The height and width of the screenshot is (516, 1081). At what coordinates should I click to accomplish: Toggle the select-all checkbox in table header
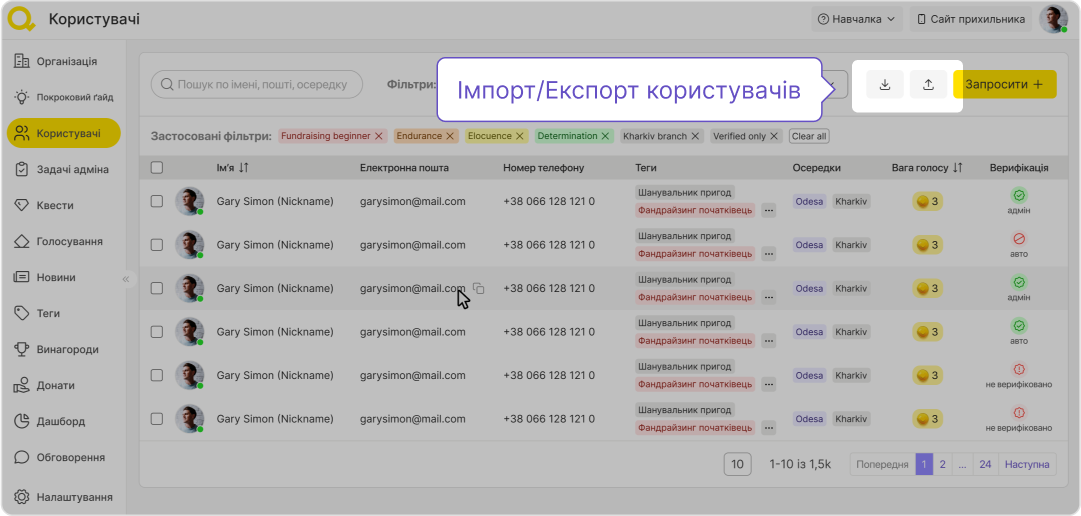157,168
